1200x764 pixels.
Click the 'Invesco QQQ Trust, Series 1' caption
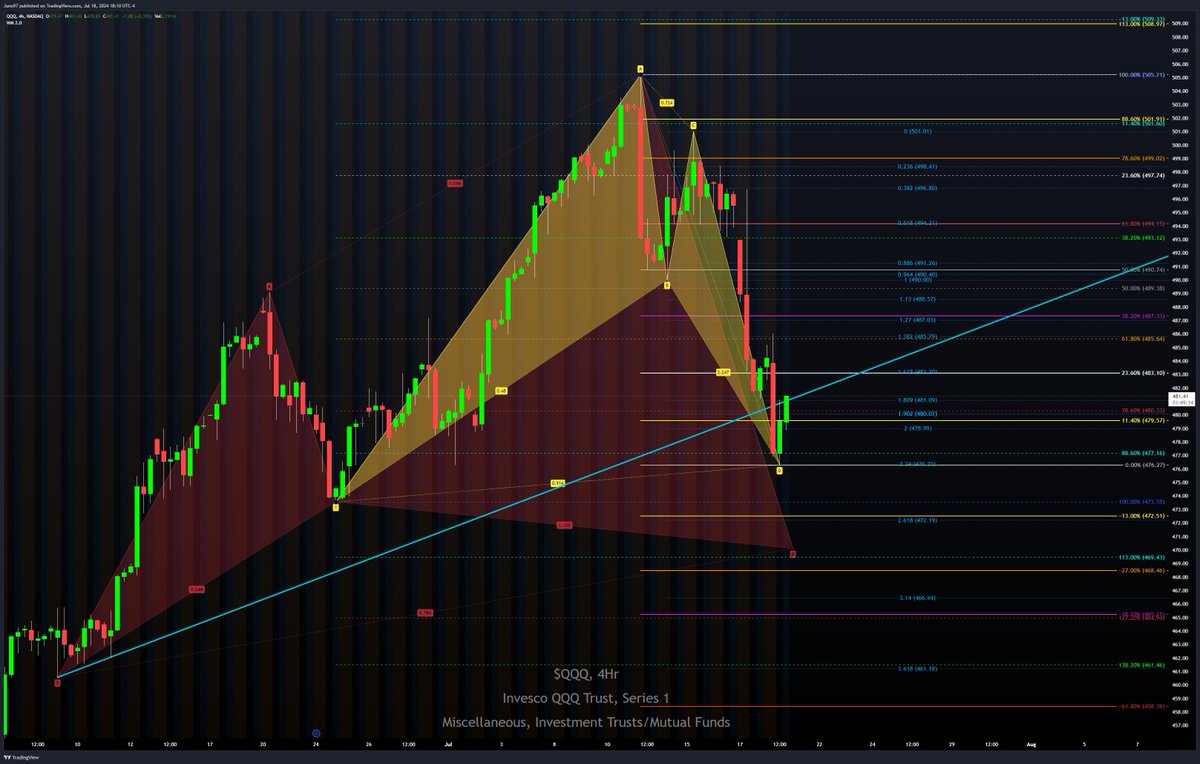pyautogui.click(x=586, y=698)
